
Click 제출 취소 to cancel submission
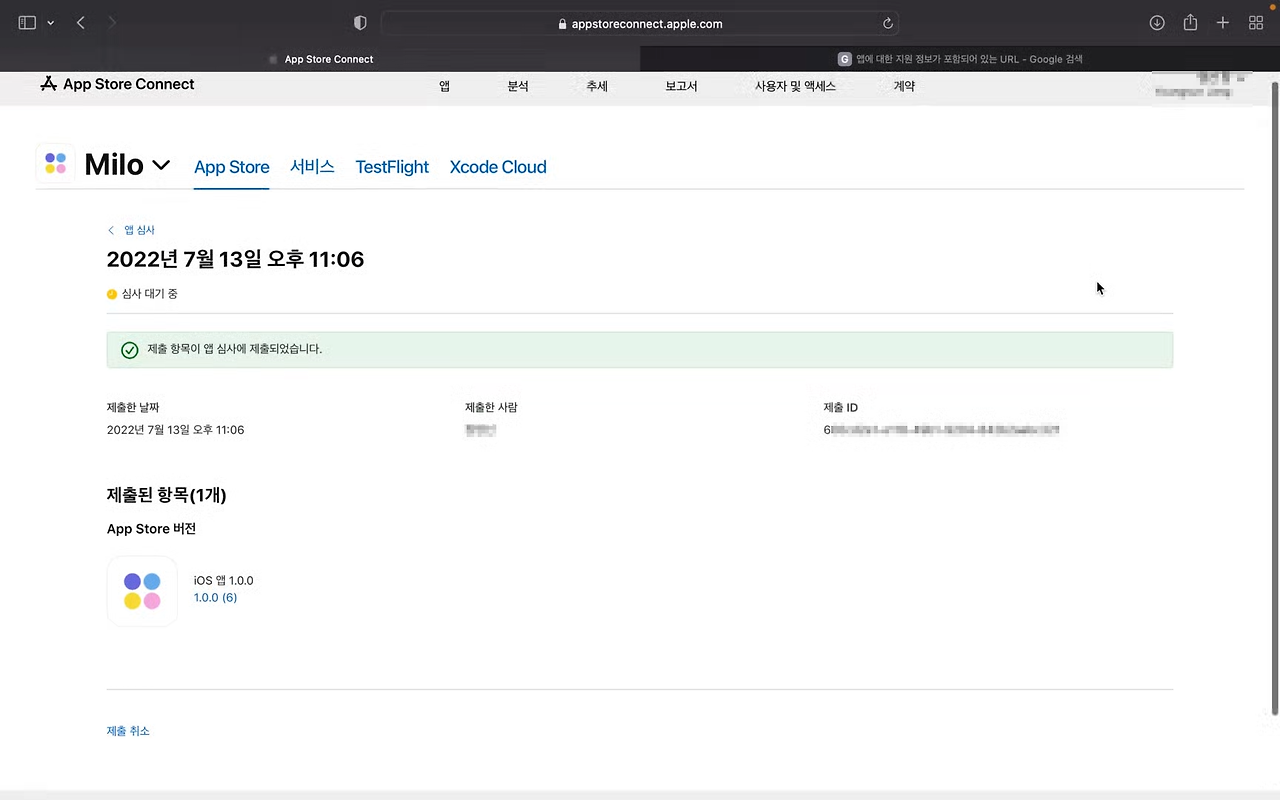pyautogui.click(x=128, y=731)
